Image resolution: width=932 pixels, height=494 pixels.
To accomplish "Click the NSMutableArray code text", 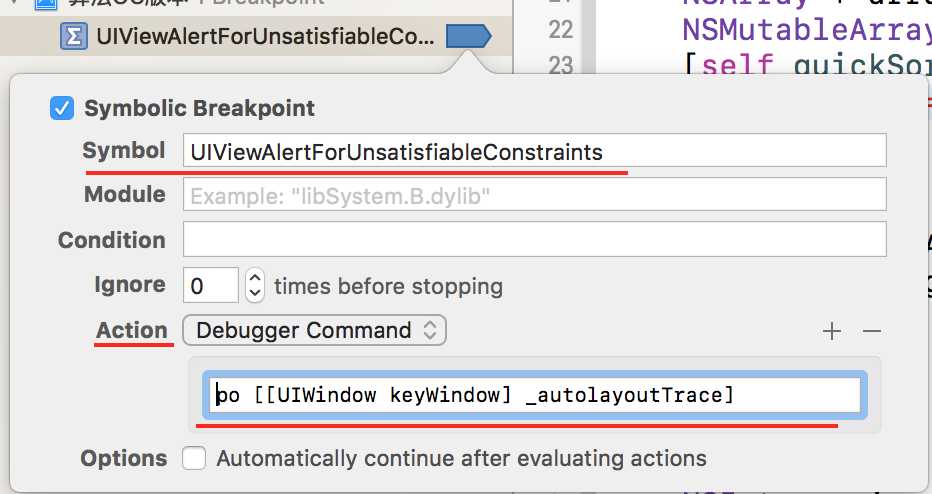I will click(x=806, y=30).
